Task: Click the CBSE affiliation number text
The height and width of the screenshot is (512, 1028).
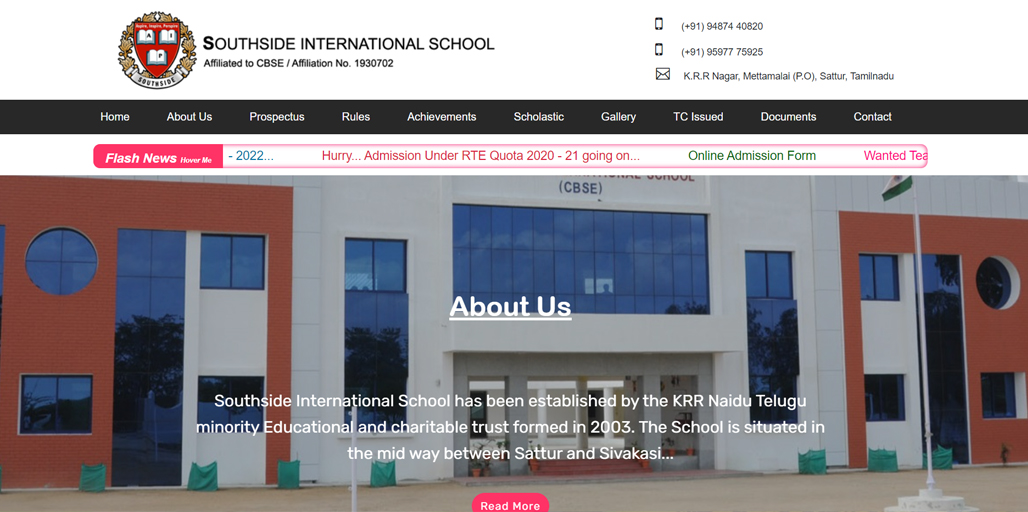Action: click(x=298, y=64)
